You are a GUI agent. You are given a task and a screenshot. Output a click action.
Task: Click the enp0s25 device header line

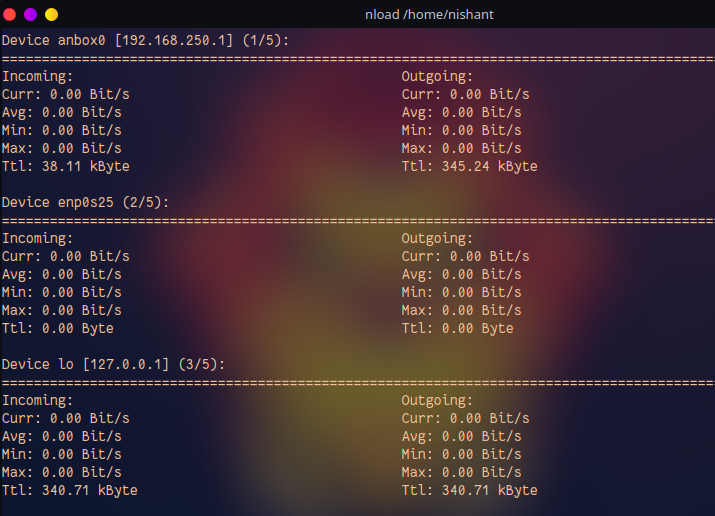point(85,202)
